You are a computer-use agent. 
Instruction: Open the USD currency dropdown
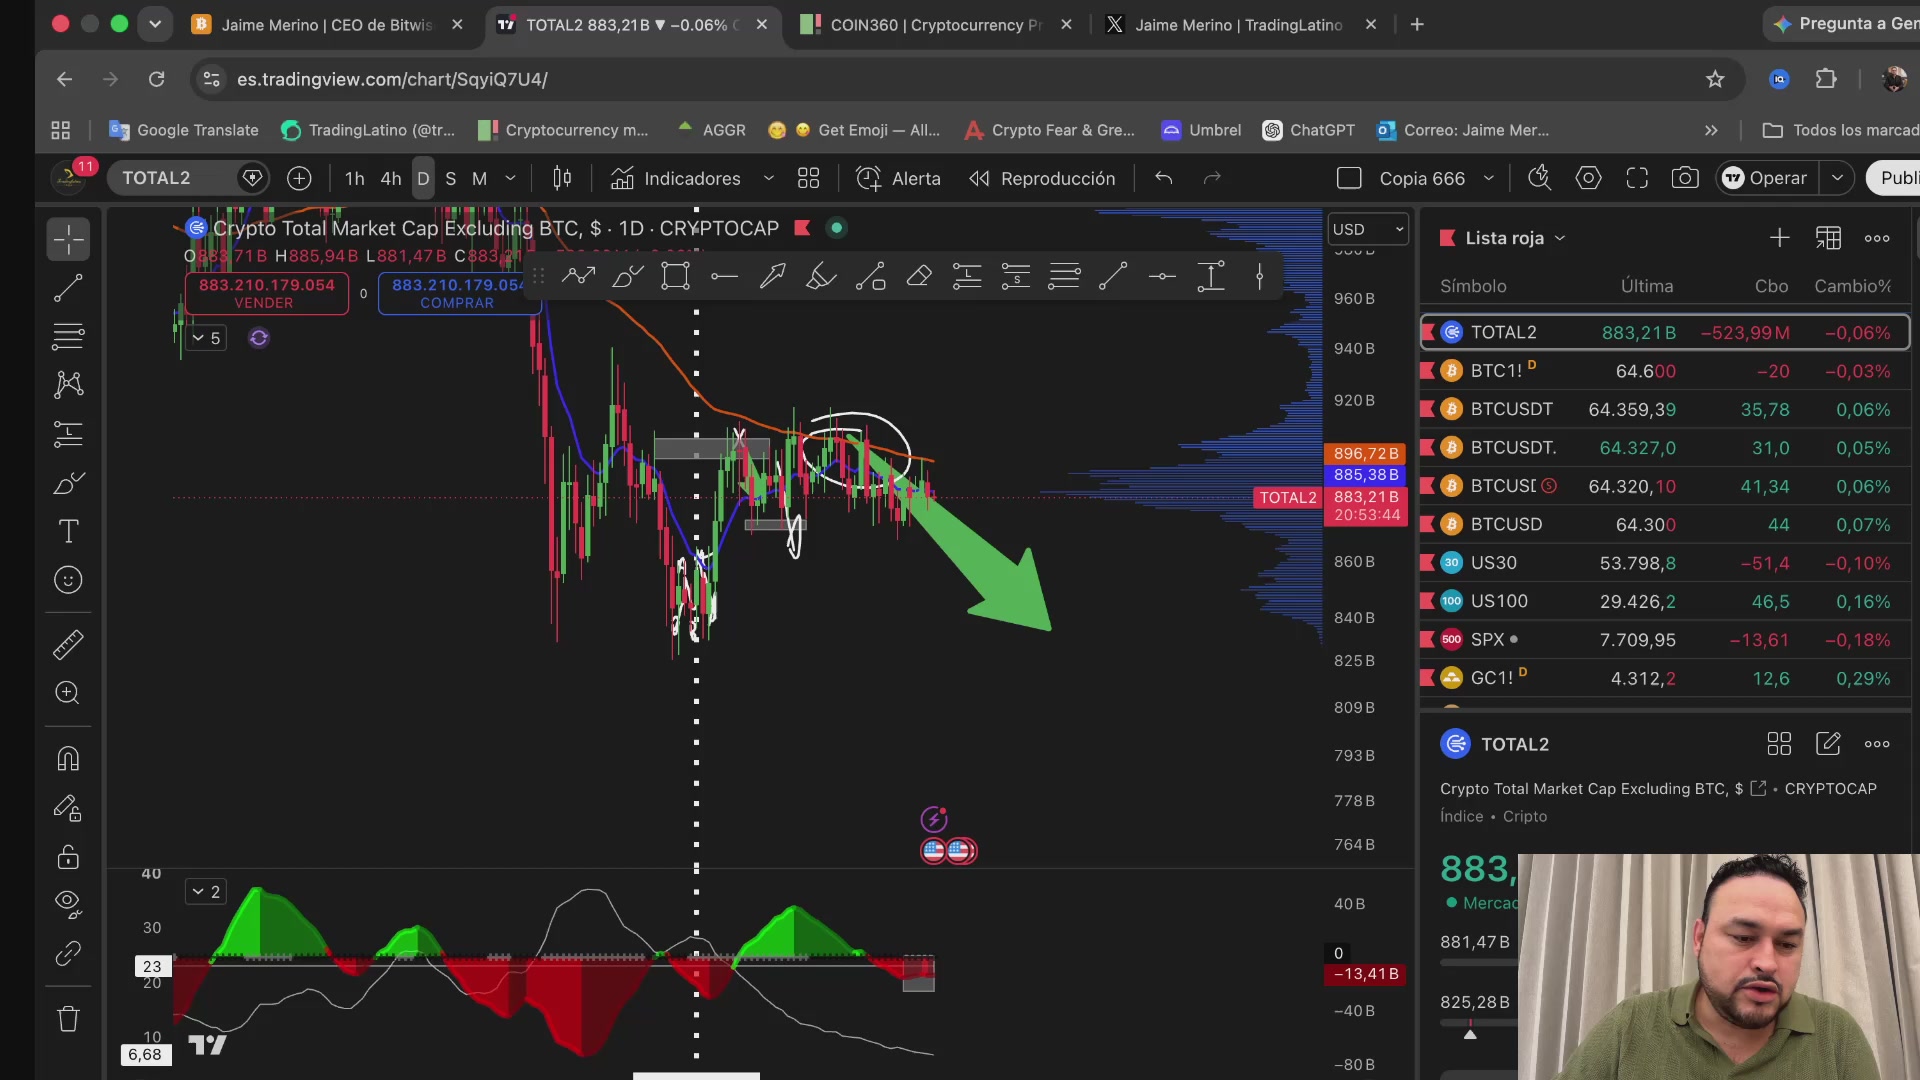[1367, 229]
